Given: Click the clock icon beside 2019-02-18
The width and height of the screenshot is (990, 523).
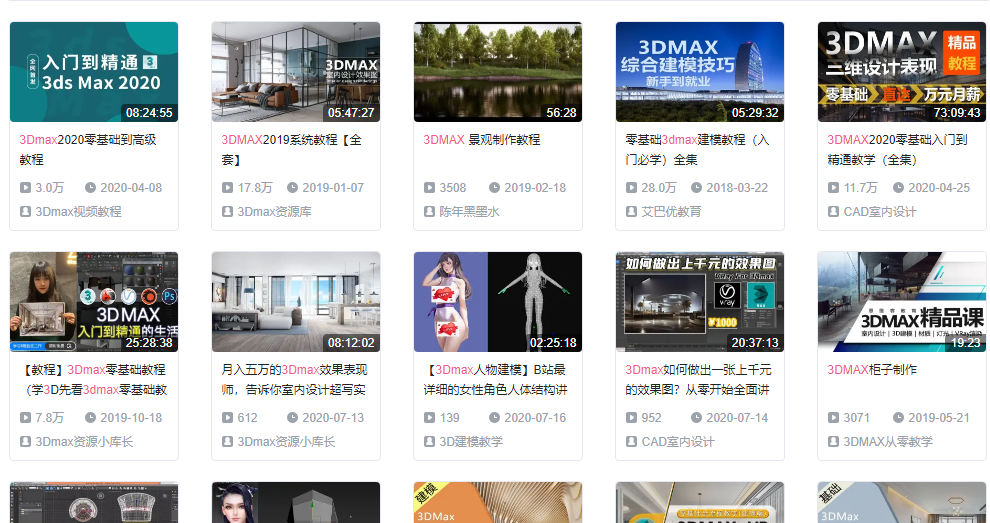Looking at the screenshot, I should tap(494, 188).
